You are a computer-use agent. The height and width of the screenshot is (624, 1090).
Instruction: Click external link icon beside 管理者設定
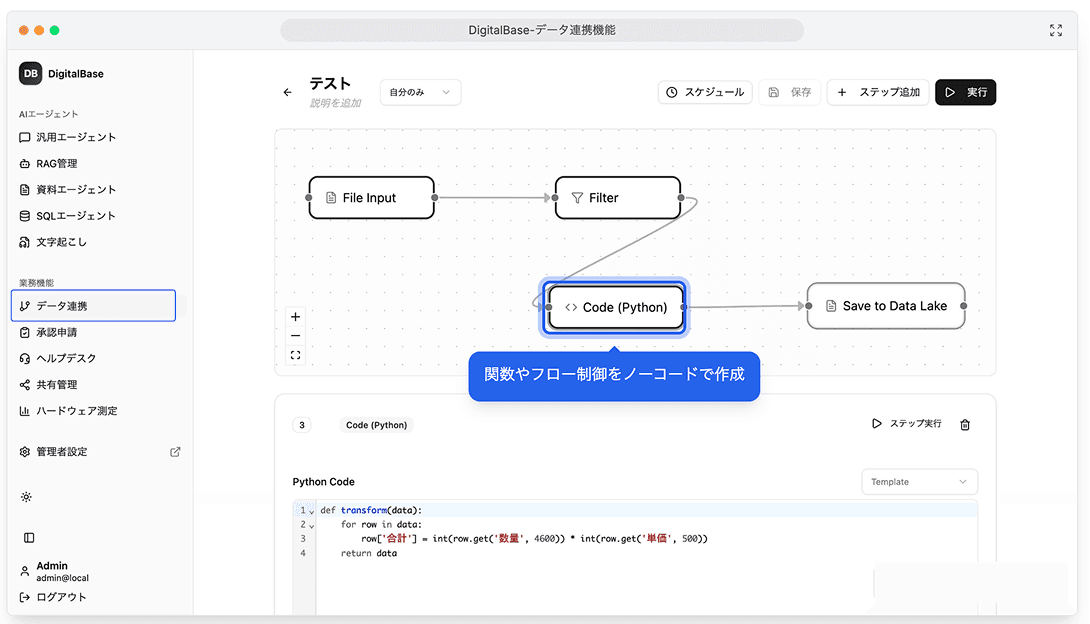click(175, 452)
